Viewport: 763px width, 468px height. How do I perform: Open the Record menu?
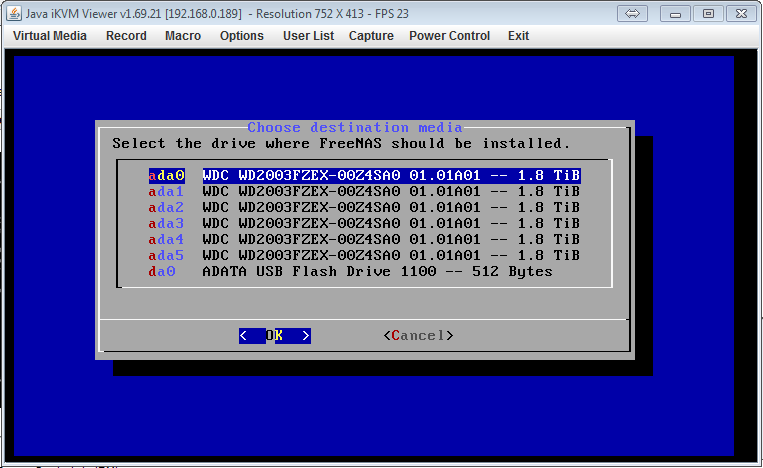[x=126, y=36]
